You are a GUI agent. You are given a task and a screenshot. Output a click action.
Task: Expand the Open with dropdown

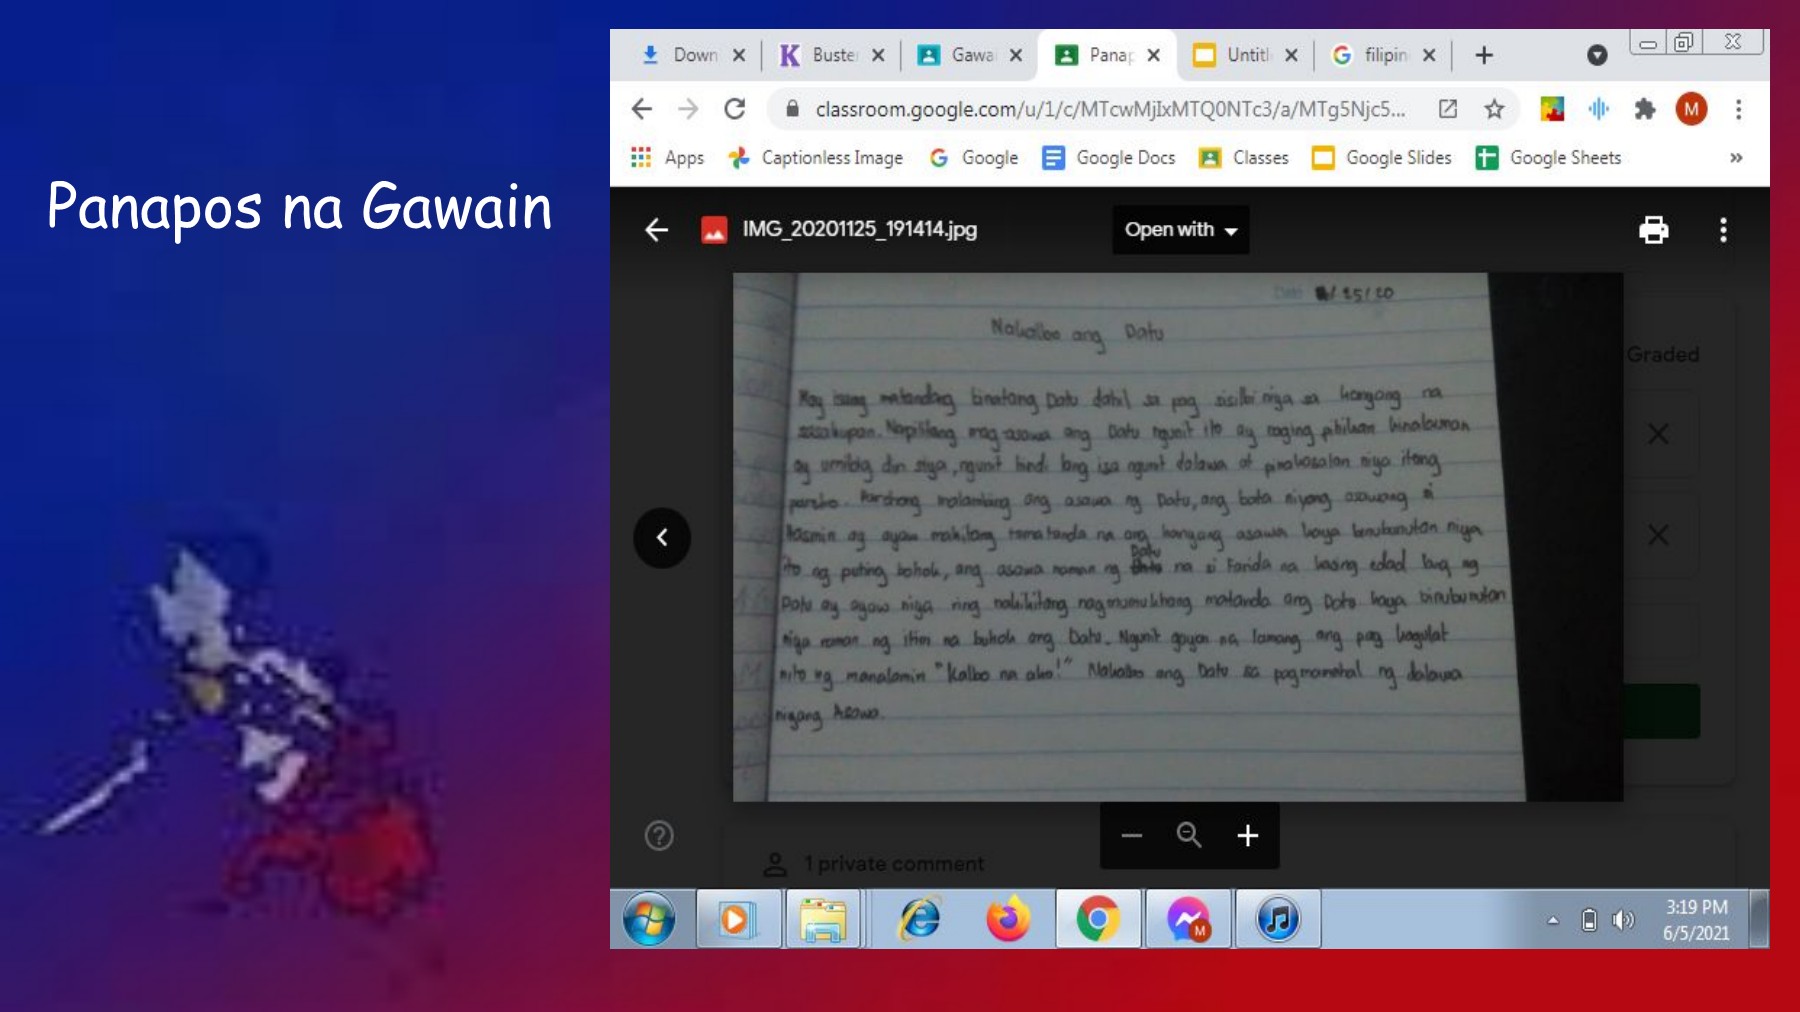[1180, 230]
